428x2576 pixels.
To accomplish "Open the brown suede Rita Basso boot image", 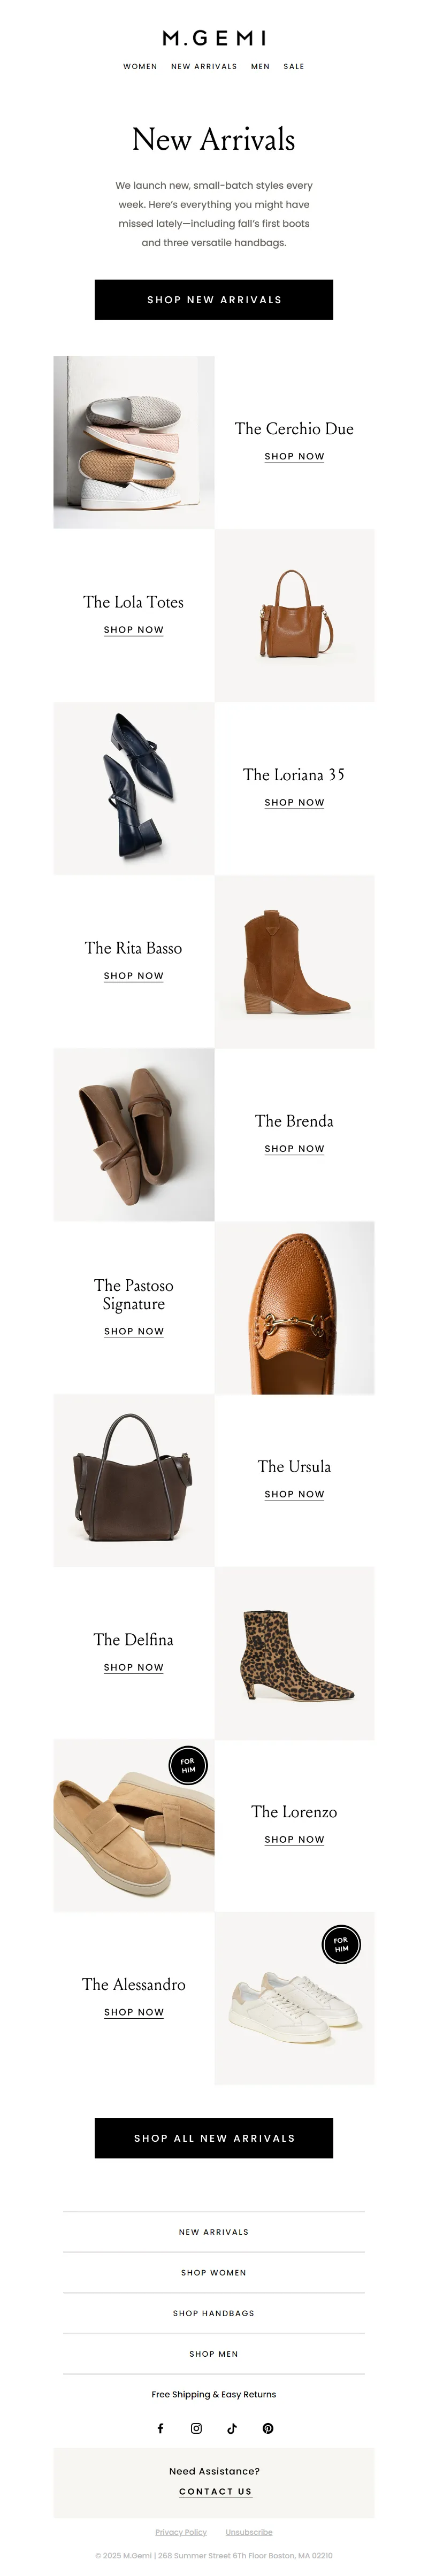I will coord(294,962).
